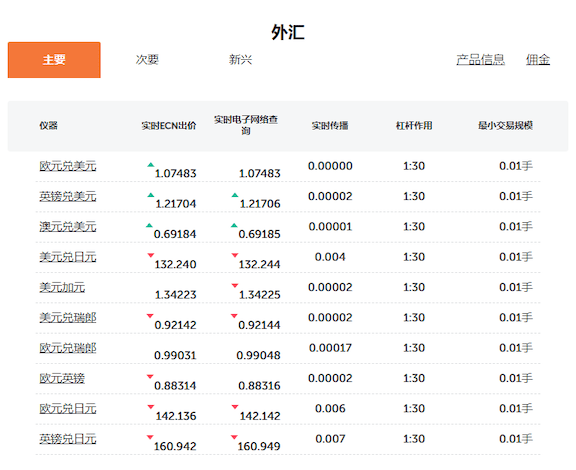Click the 实时ECN出价 column header
The width and height of the screenshot is (576, 470).
(x=169, y=126)
